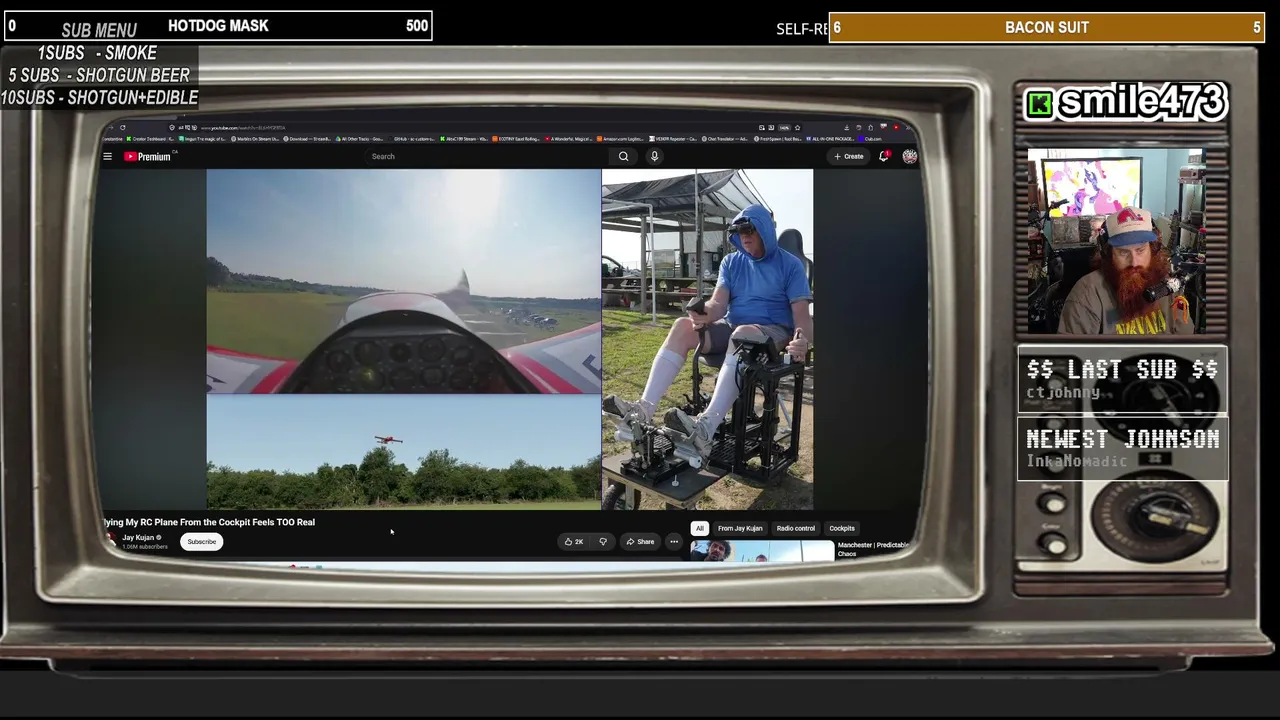Open the Manchester recommended video thumbnail

click(761, 550)
